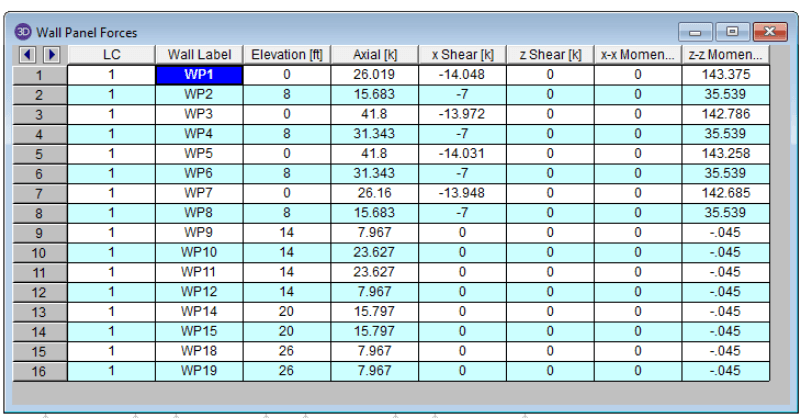
Task: Select the LC column header
Action: (111, 54)
